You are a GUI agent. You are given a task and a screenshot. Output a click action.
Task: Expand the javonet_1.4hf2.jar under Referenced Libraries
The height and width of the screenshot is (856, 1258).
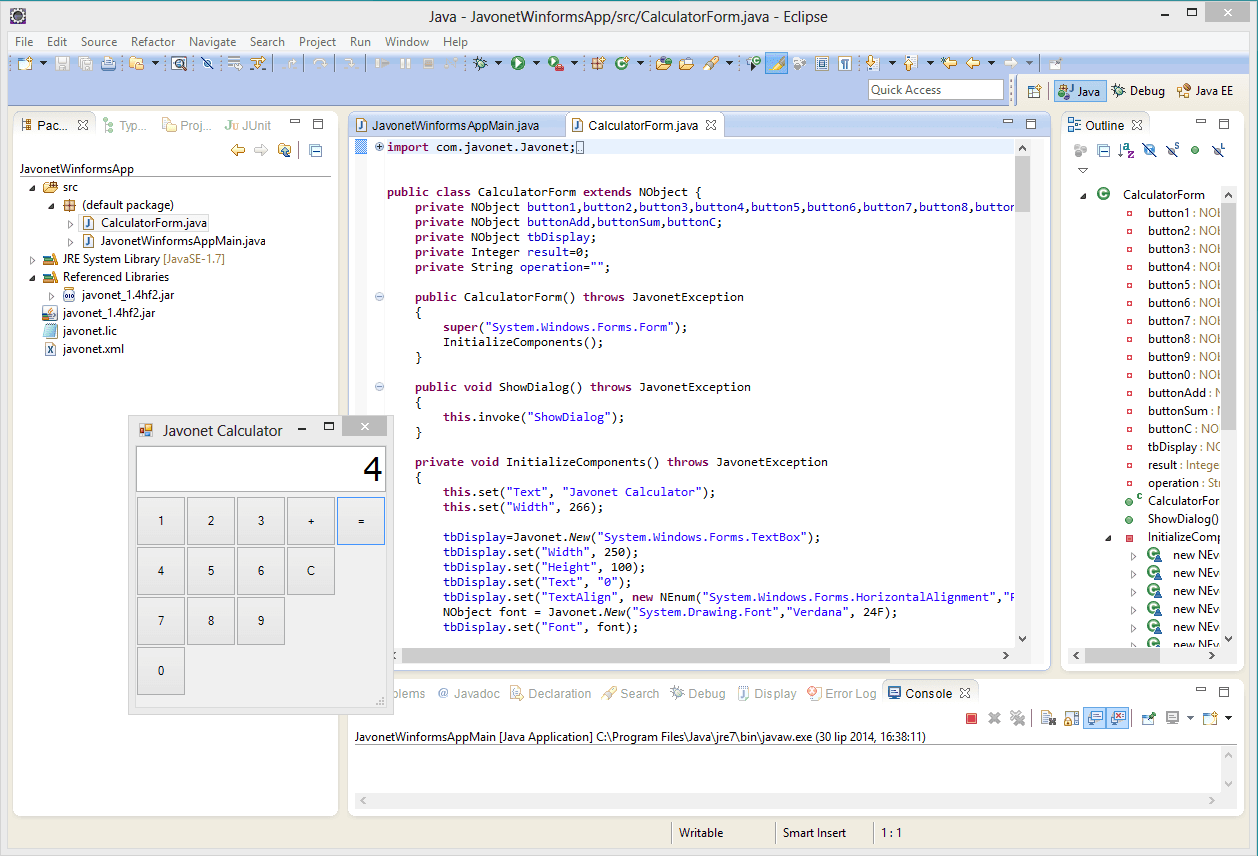tap(52, 295)
